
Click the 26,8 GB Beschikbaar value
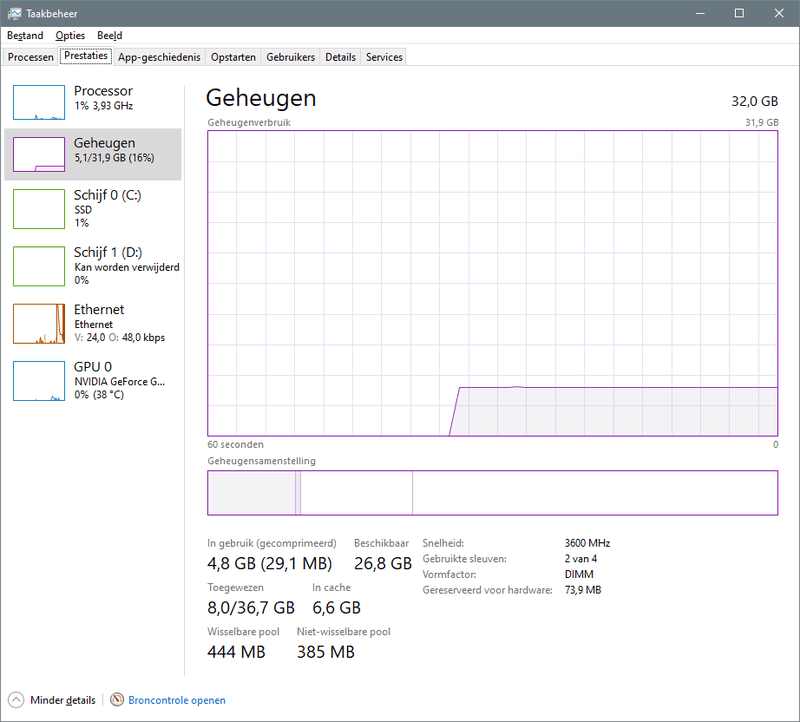click(x=383, y=563)
